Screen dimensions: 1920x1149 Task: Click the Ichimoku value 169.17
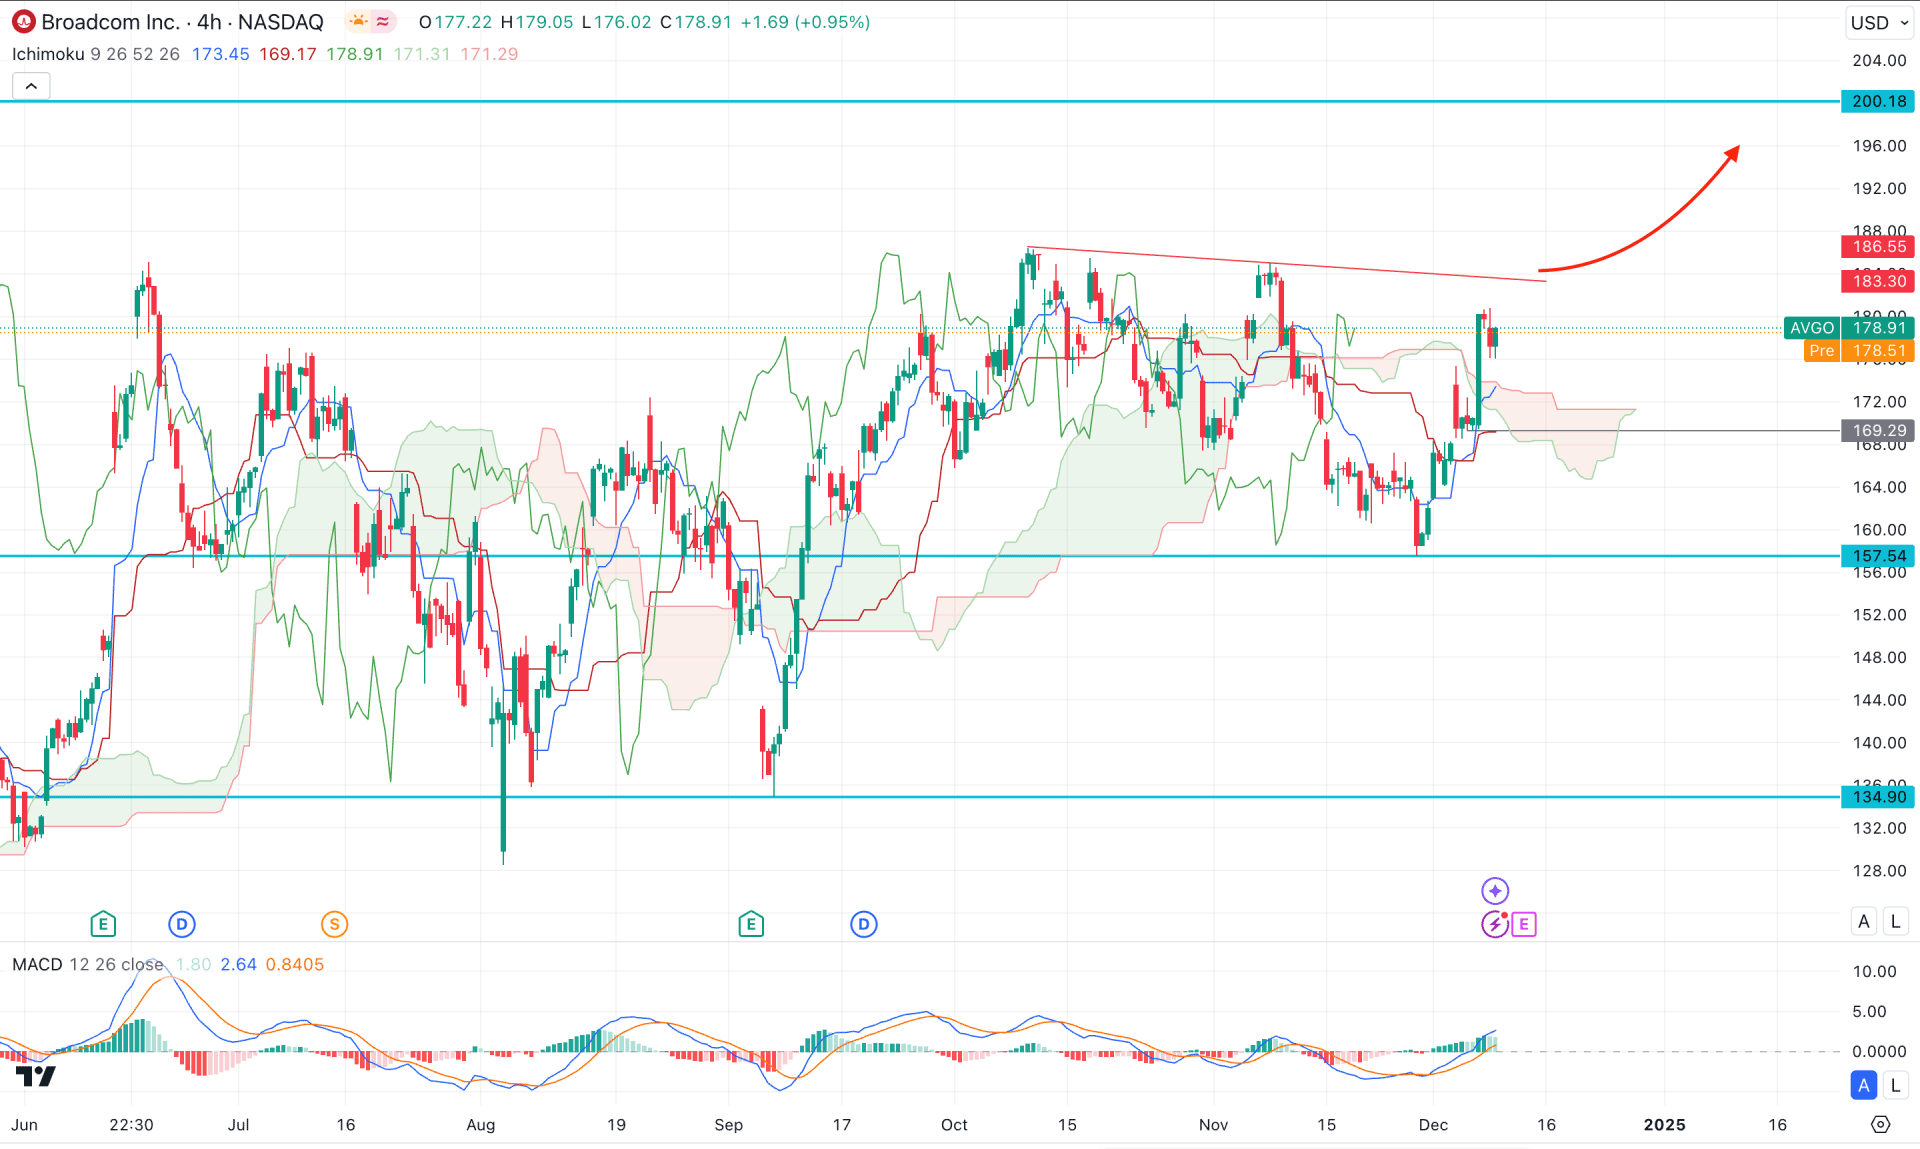288,54
